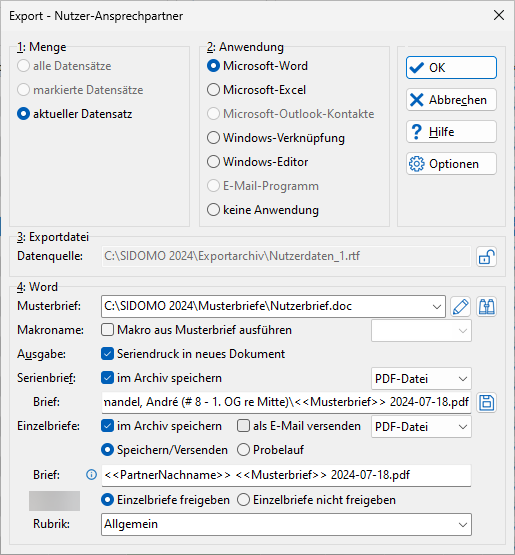This screenshot has width=515, height=555.
Task: Click the blue info icon beside Brief field
Action: pyautogui.click(x=91, y=475)
